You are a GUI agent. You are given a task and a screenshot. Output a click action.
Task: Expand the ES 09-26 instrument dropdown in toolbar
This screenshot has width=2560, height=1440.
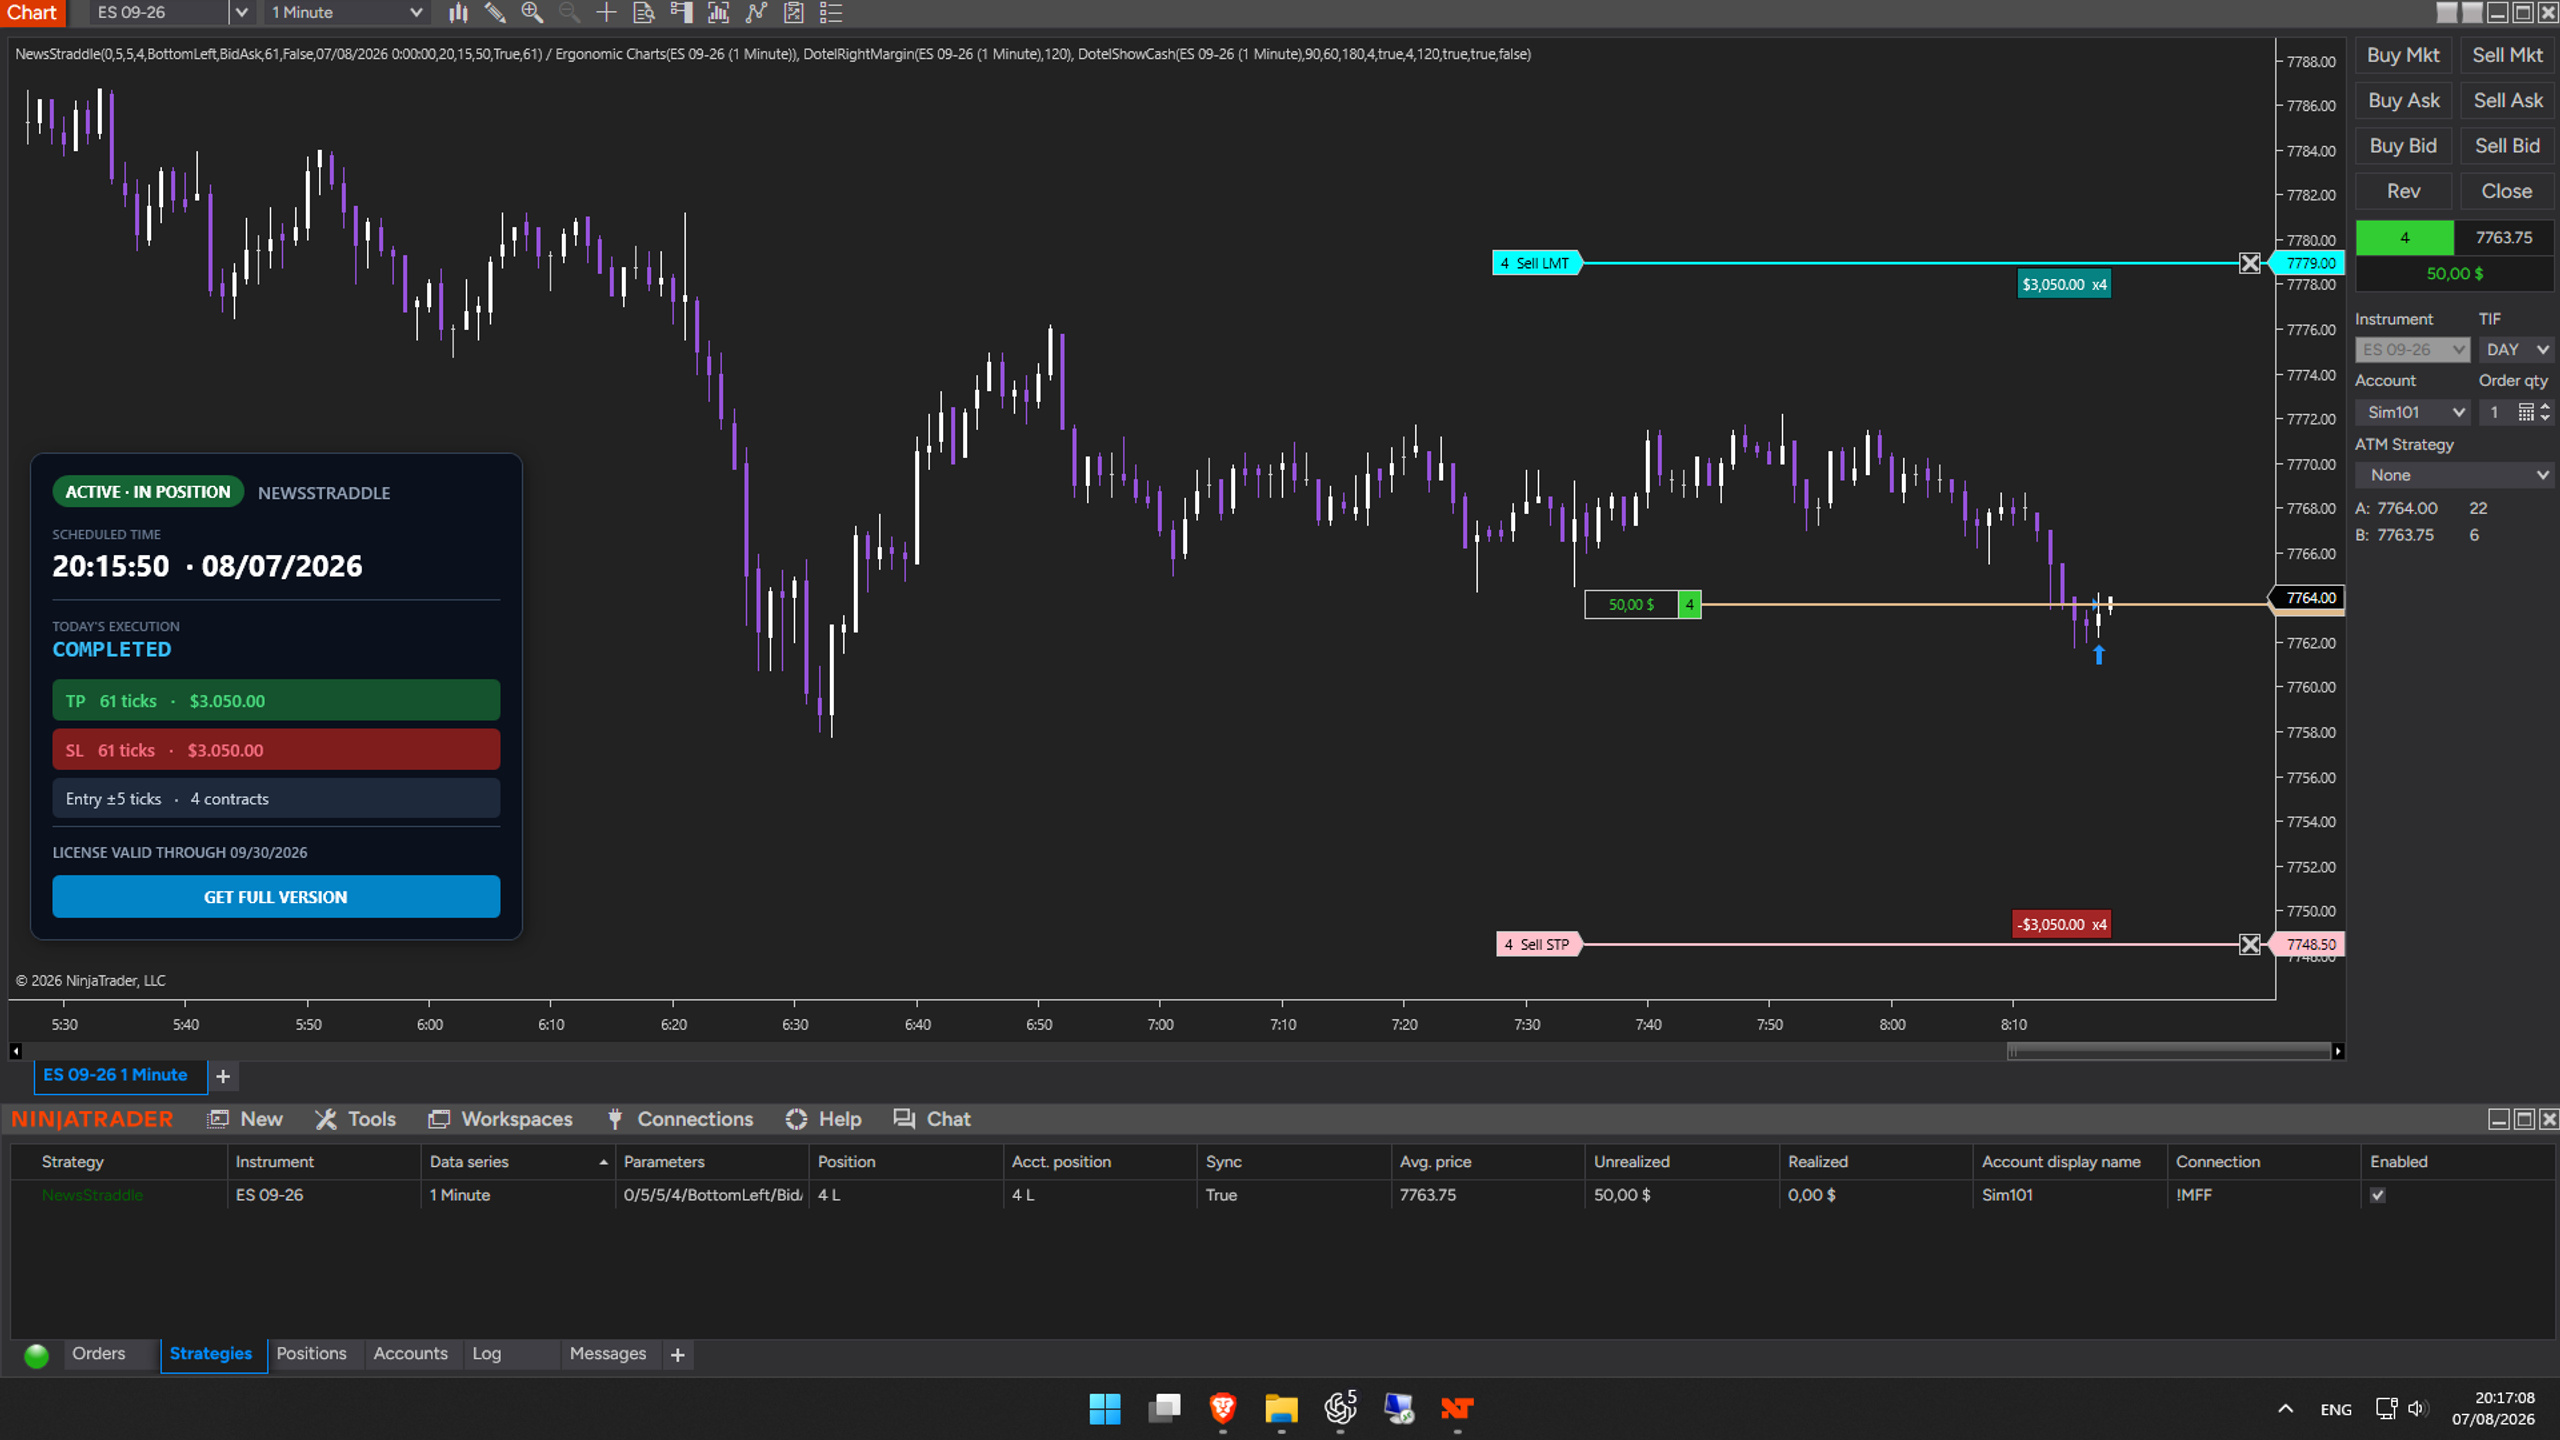click(241, 13)
